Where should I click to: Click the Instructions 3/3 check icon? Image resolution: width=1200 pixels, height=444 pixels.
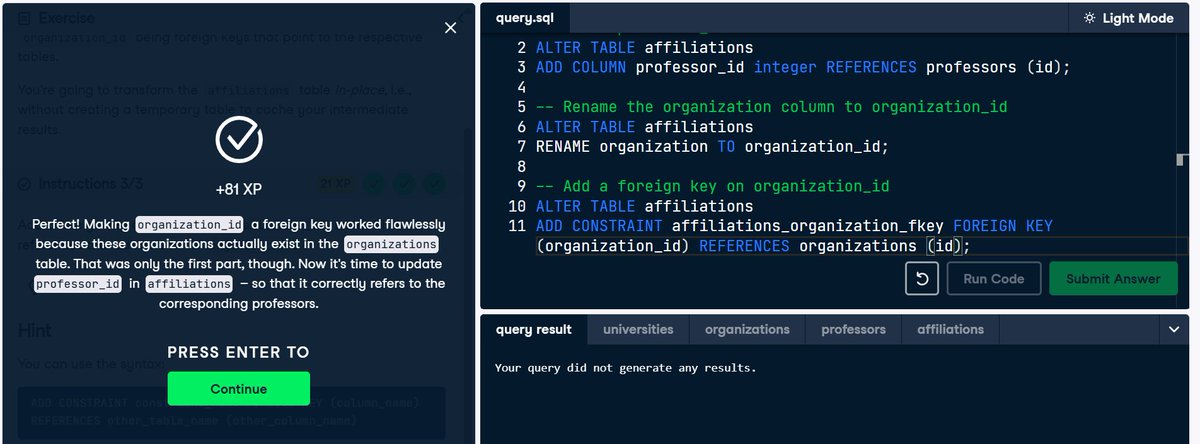(25, 184)
